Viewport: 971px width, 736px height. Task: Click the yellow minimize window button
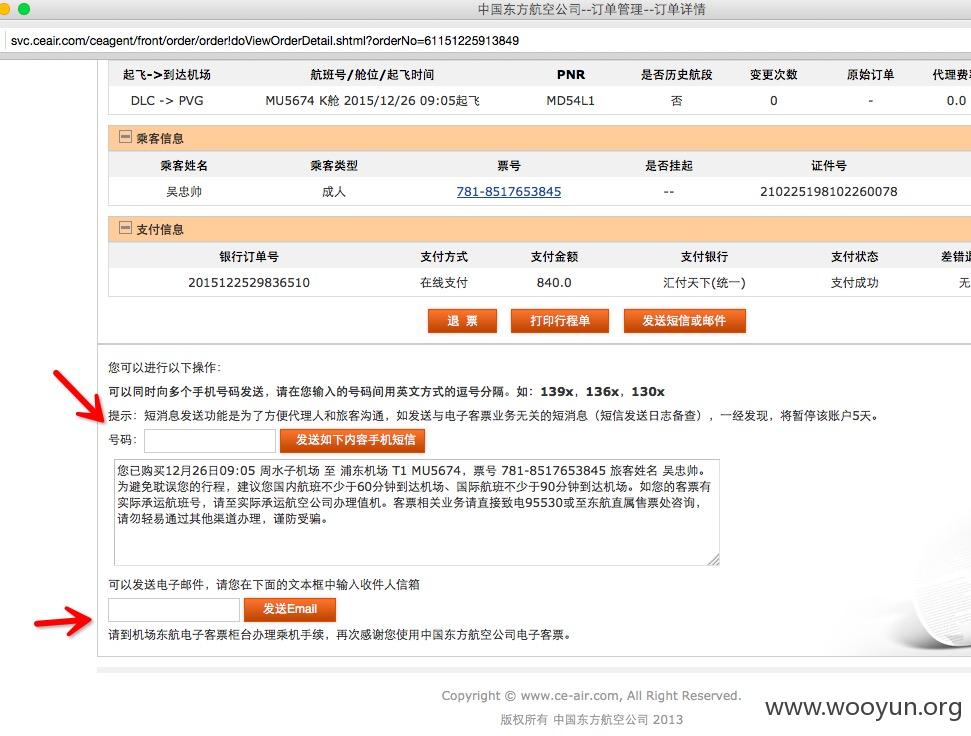click(x=5, y=8)
